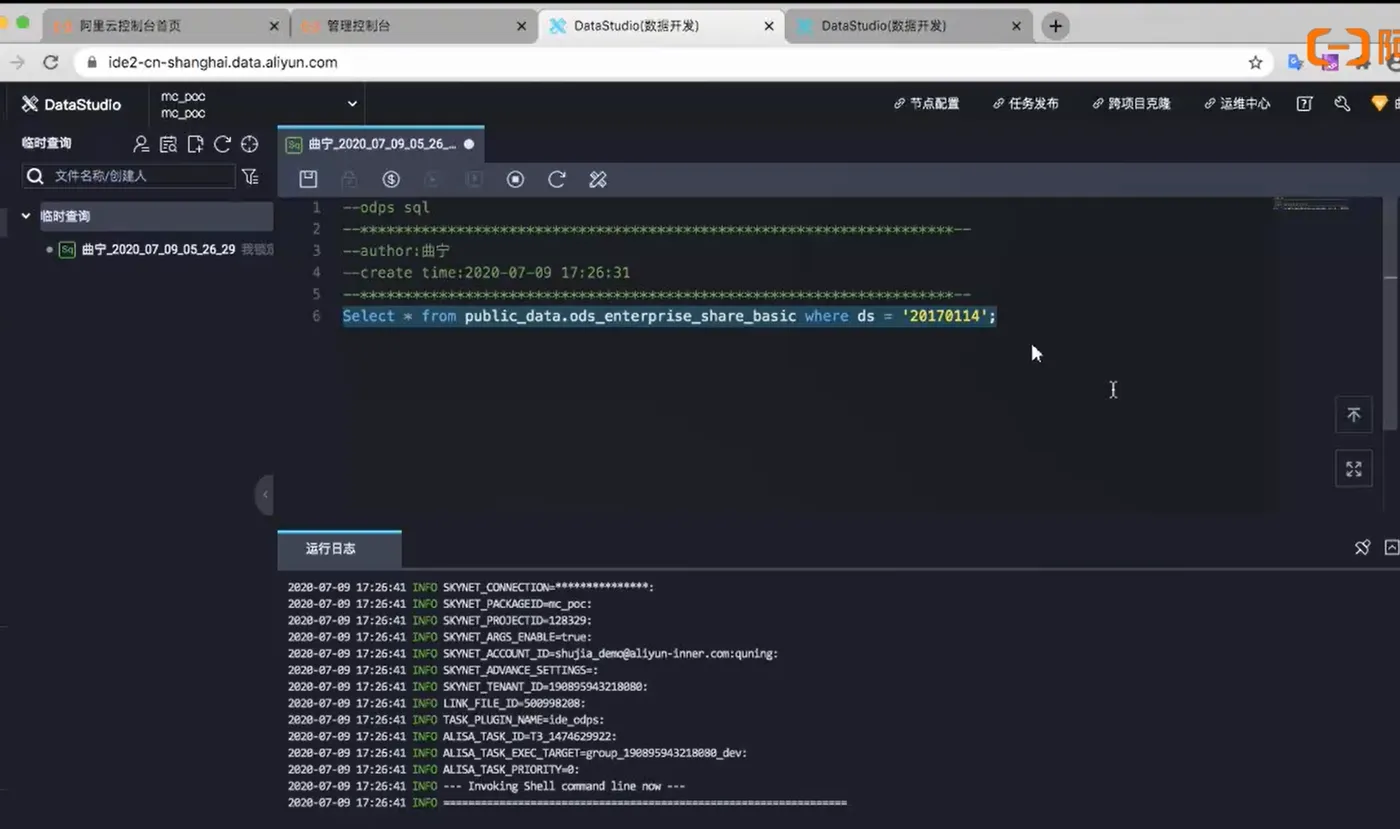Click the SQL select statement on line 6
1400x829 pixels.
pyautogui.click(x=669, y=316)
